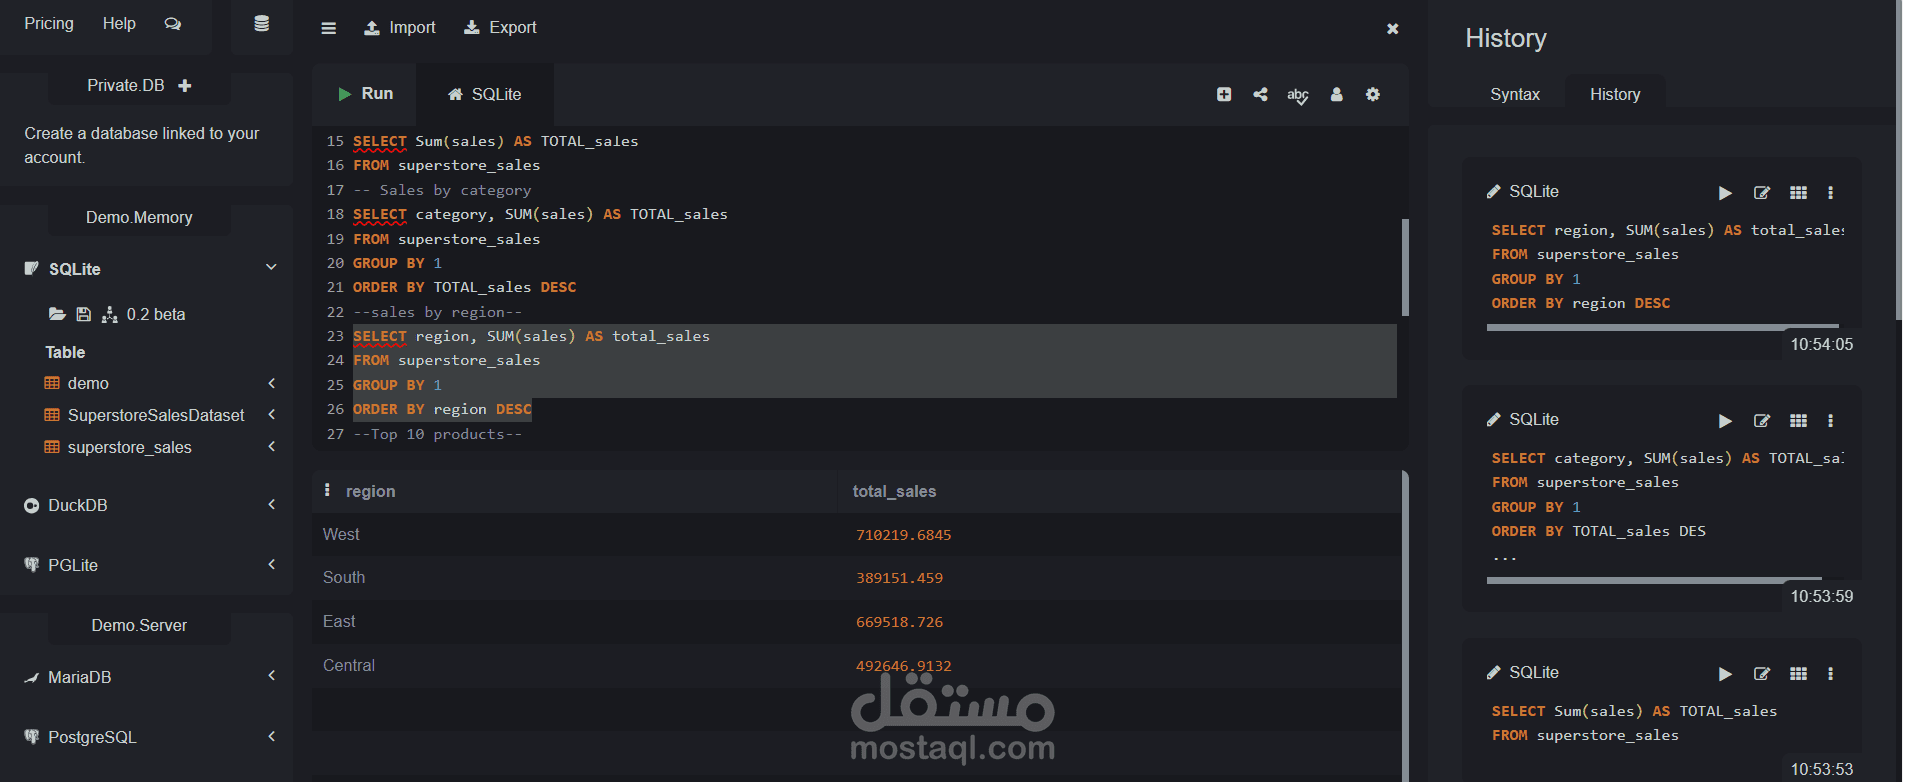
Task: Open more options for 10:53:53 history entry
Action: point(1831,674)
